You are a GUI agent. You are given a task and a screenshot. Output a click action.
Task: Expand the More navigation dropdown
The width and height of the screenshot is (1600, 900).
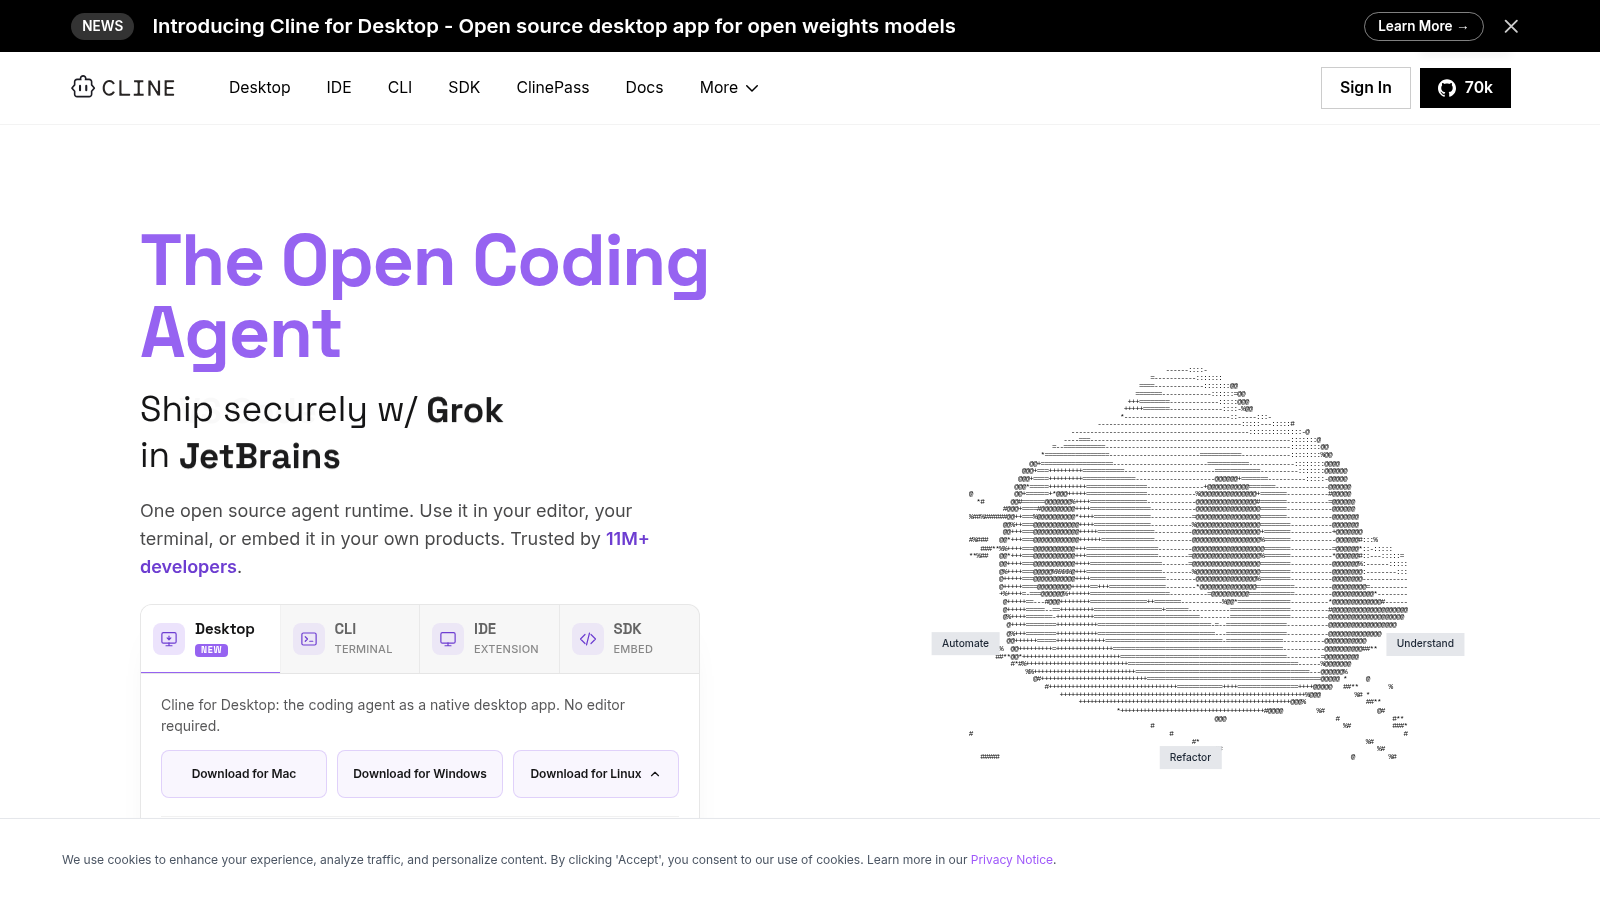click(x=729, y=88)
